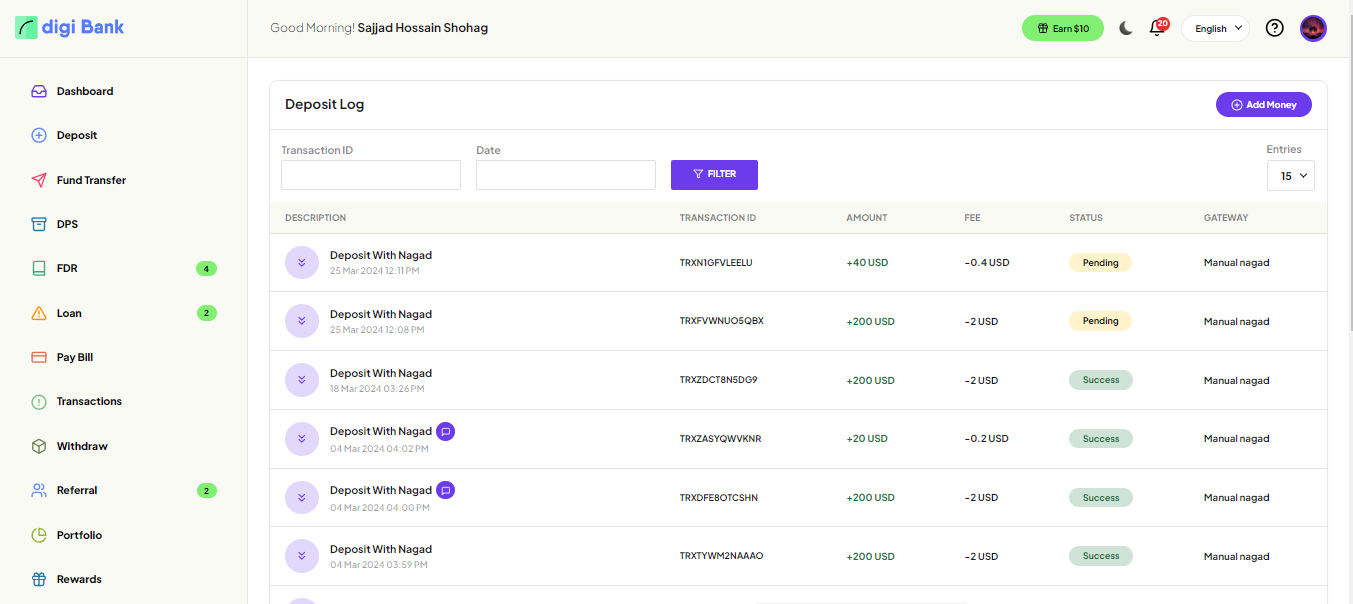Open the help question mark icon

[1274, 28]
